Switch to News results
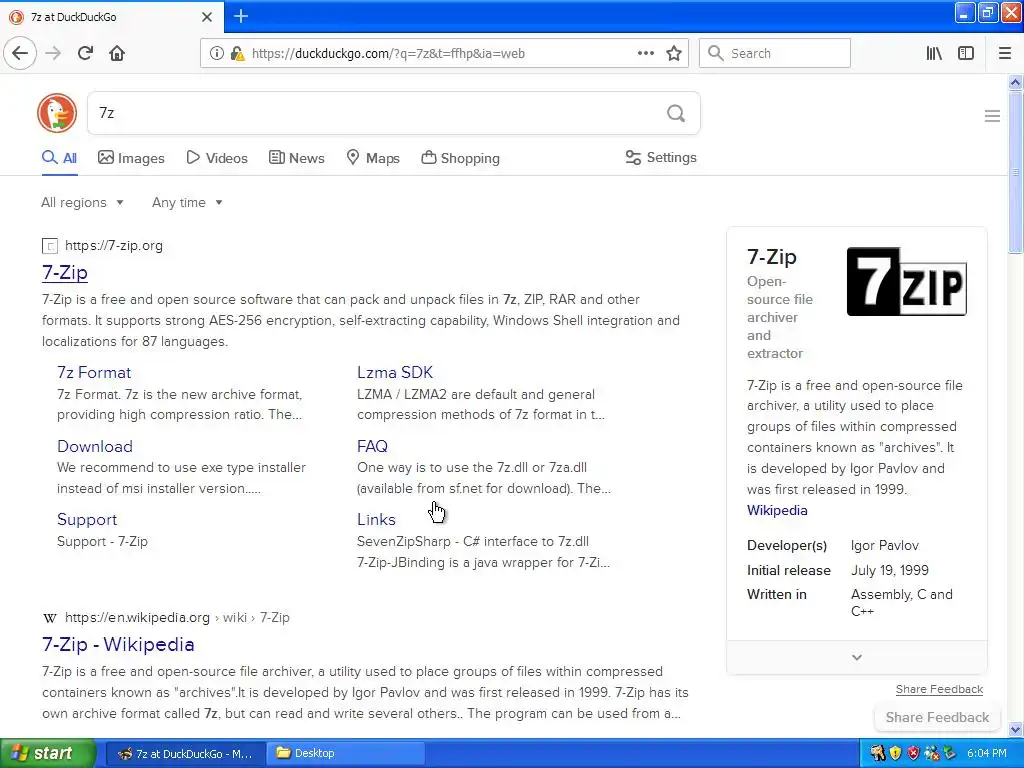Viewport: 1024px width, 768px height. pos(296,157)
